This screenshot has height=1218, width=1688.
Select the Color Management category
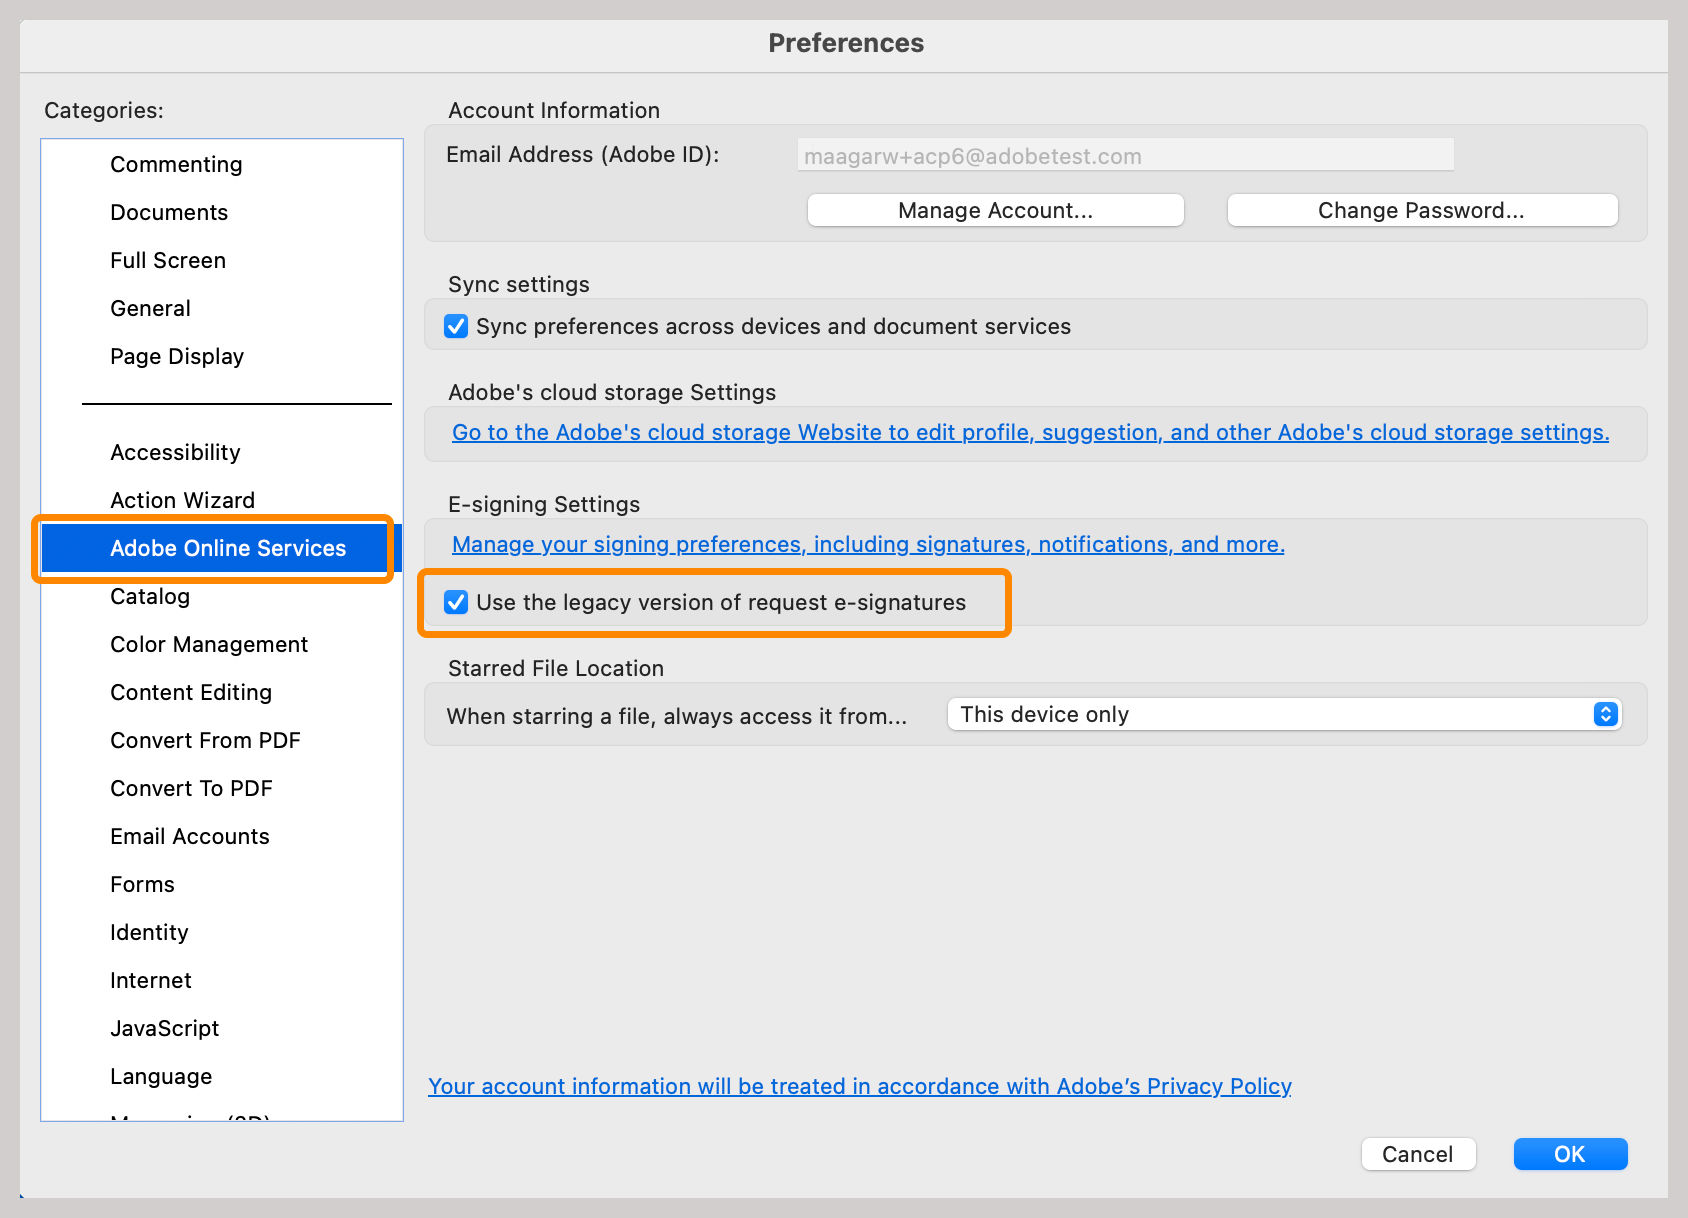(209, 644)
